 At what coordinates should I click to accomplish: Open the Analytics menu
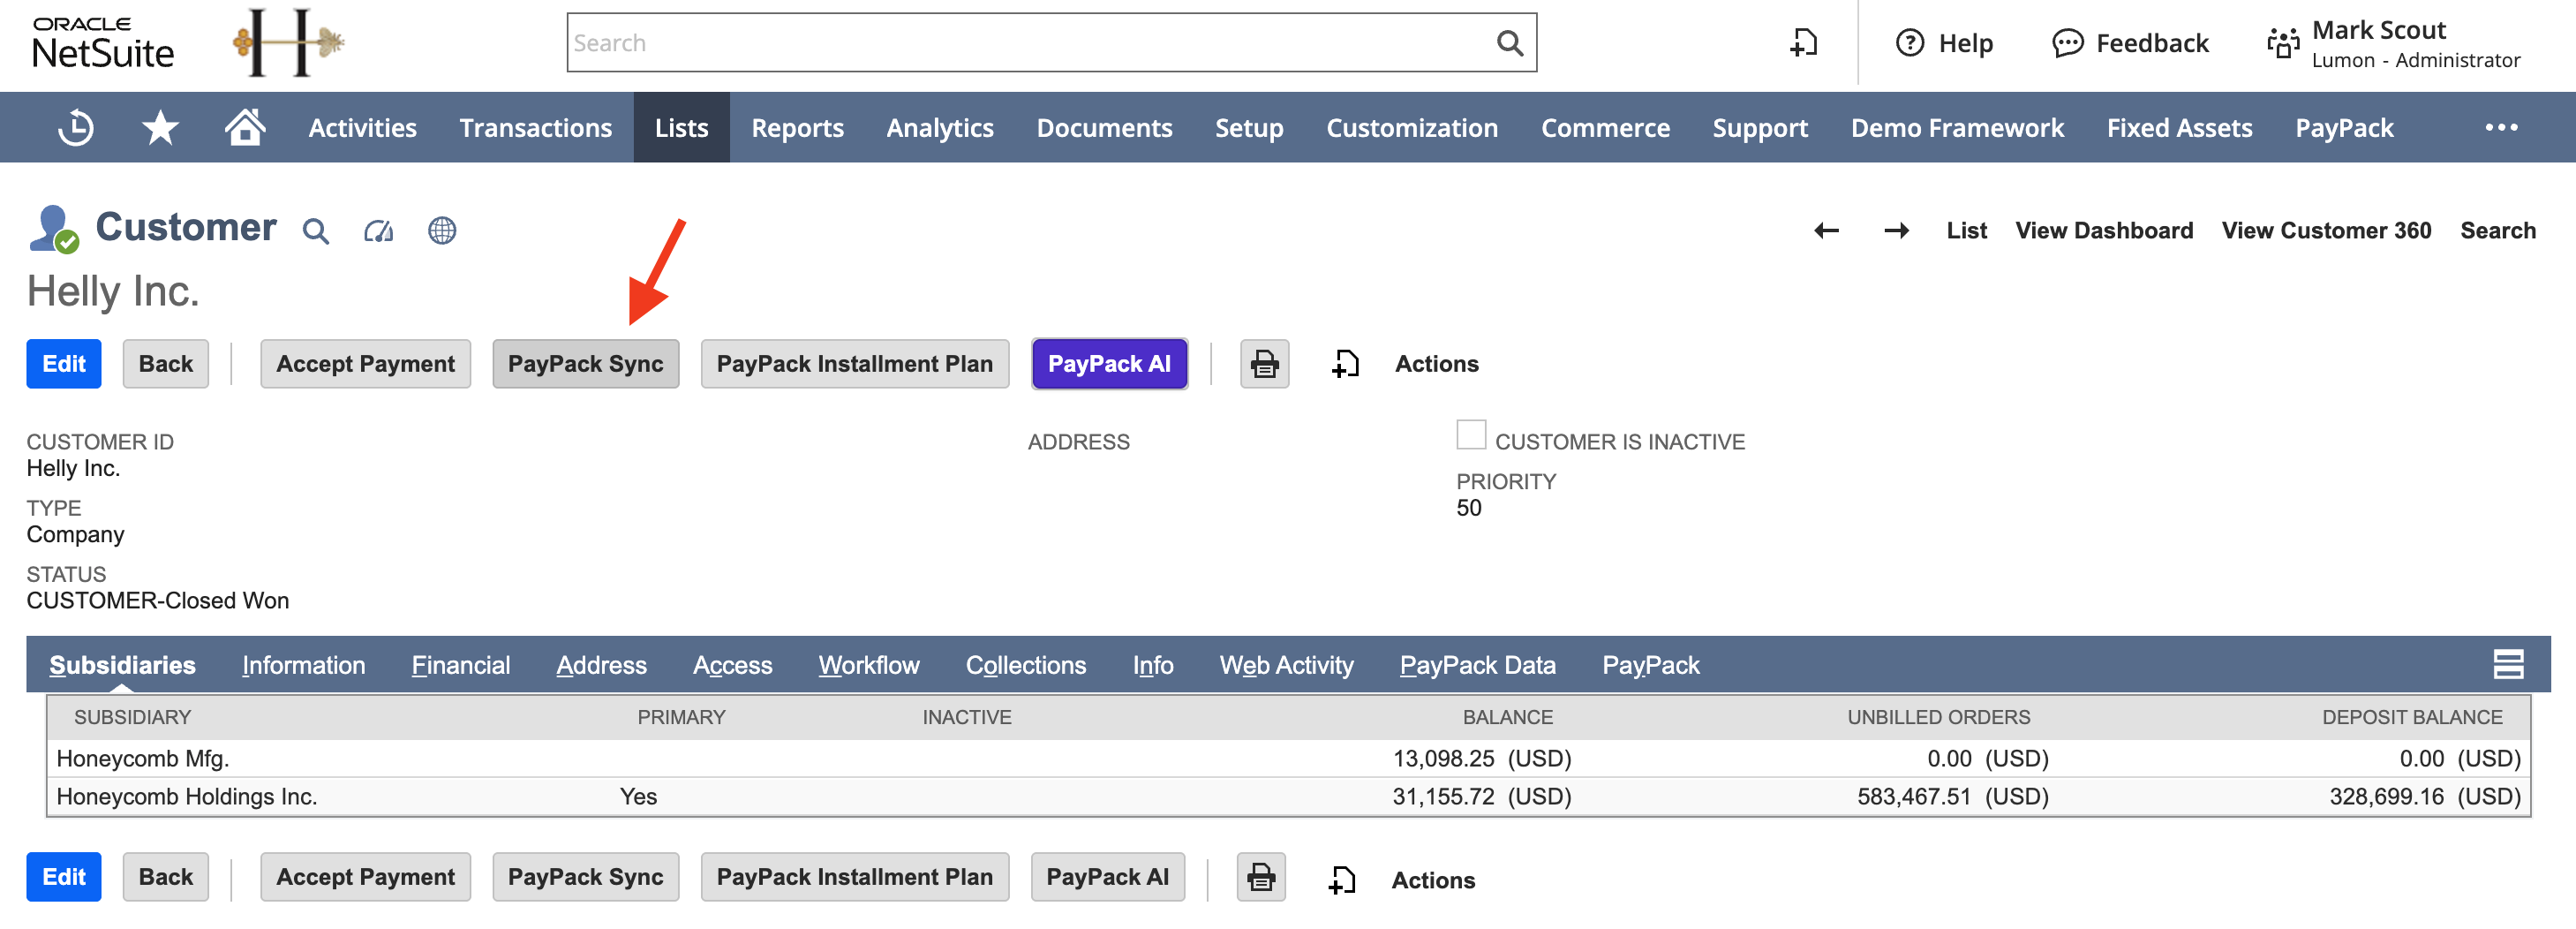pos(939,128)
